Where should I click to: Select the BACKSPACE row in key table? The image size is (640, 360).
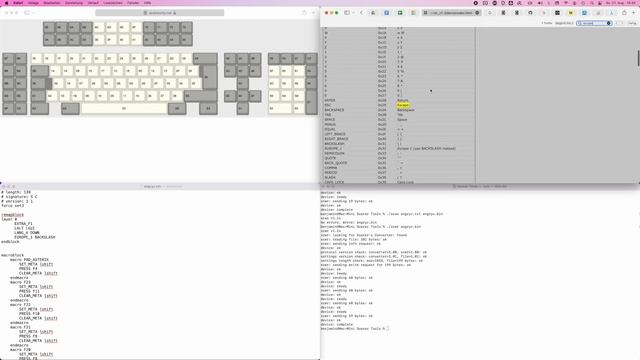(x=399, y=110)
